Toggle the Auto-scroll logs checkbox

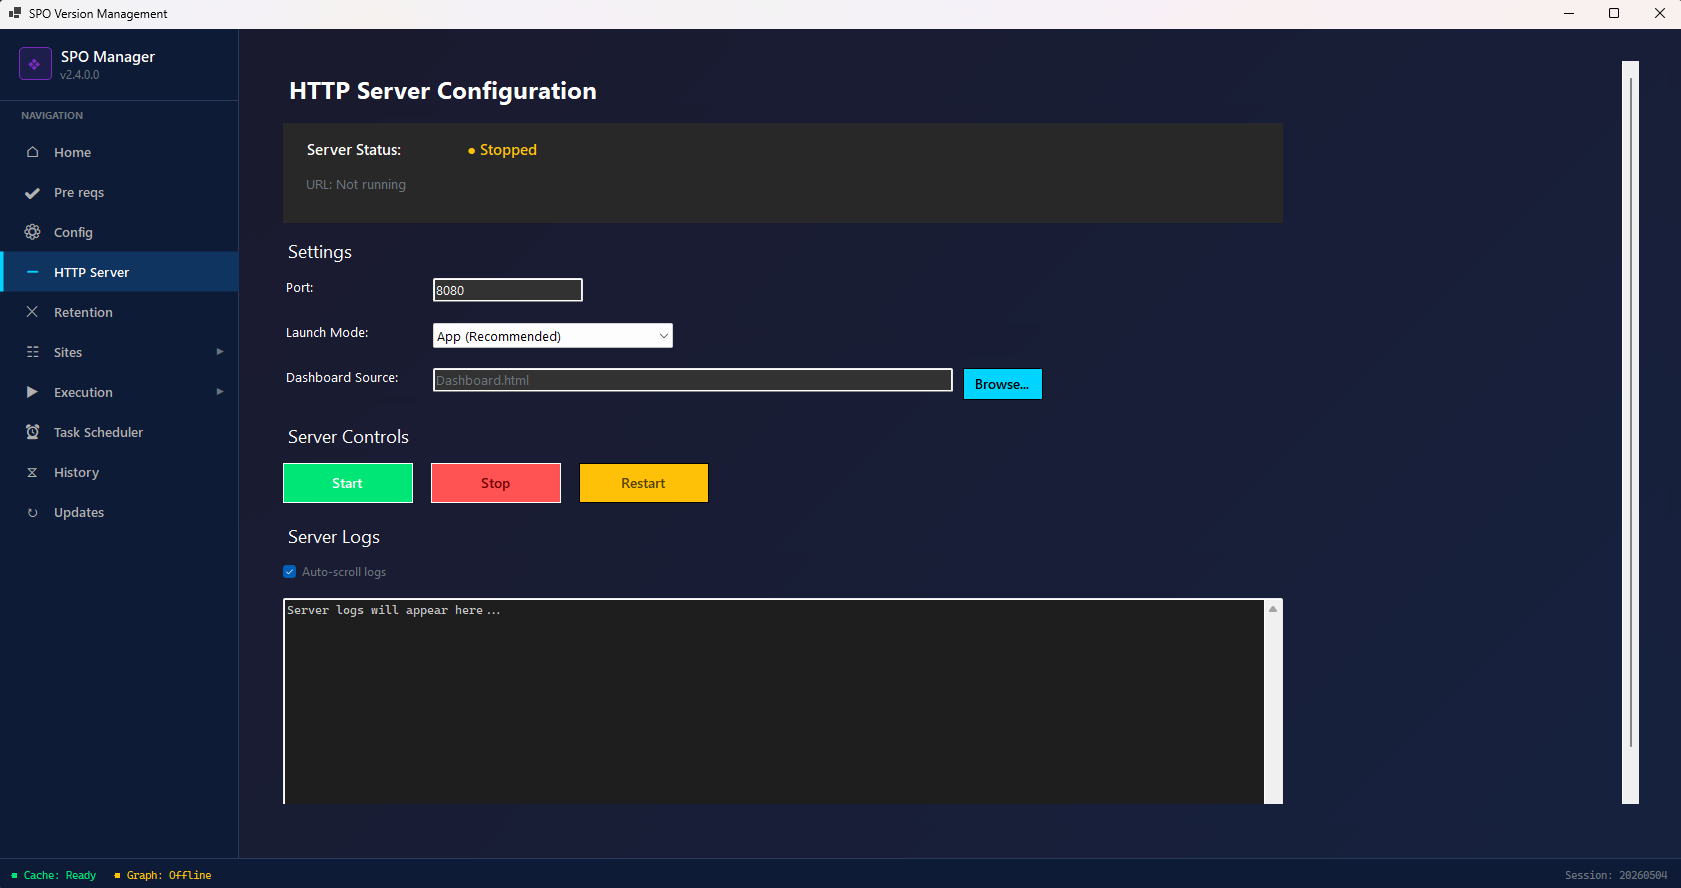pyautogui.click(x=290, y=572)
